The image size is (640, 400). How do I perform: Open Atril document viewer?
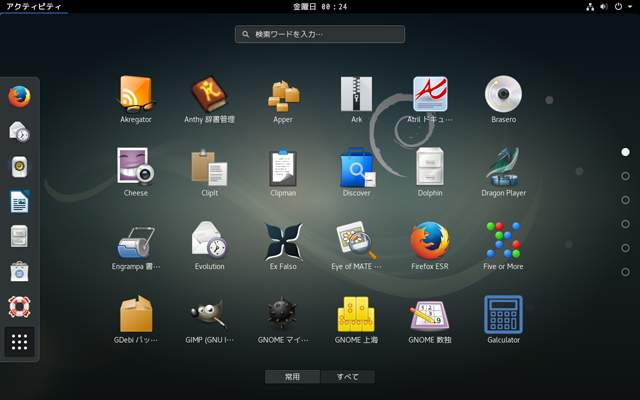[x=430, y=99]
